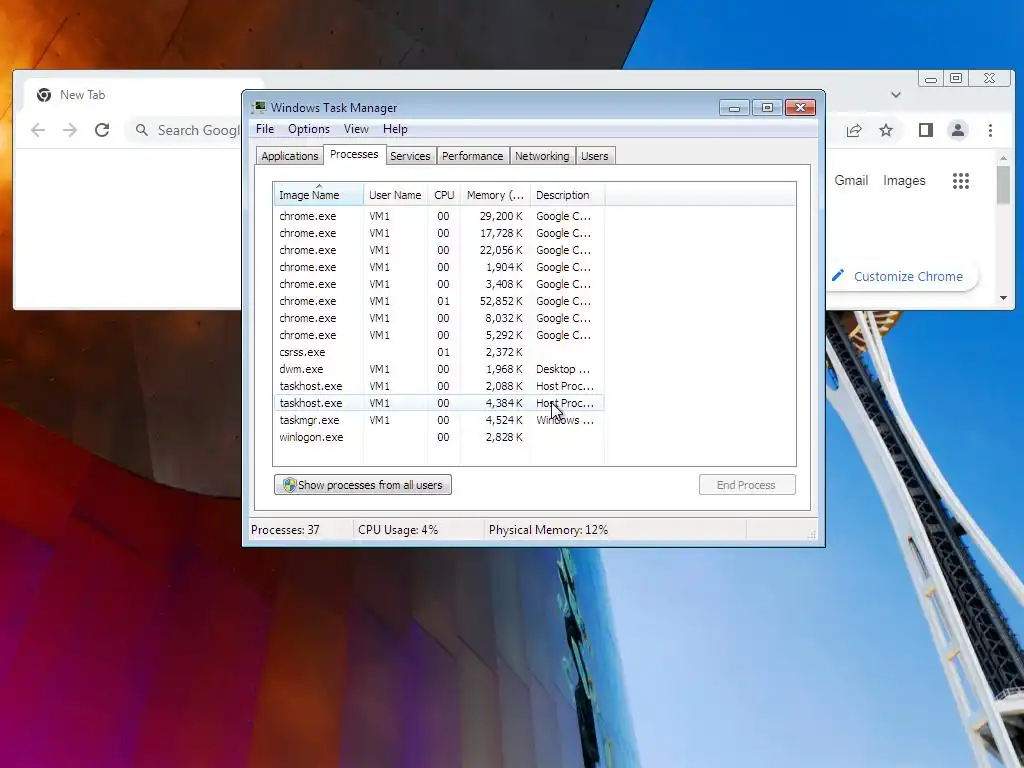Close the Windows Task Manager window
The width and height of the screenshot is (1024, 768).
point(801,108)
